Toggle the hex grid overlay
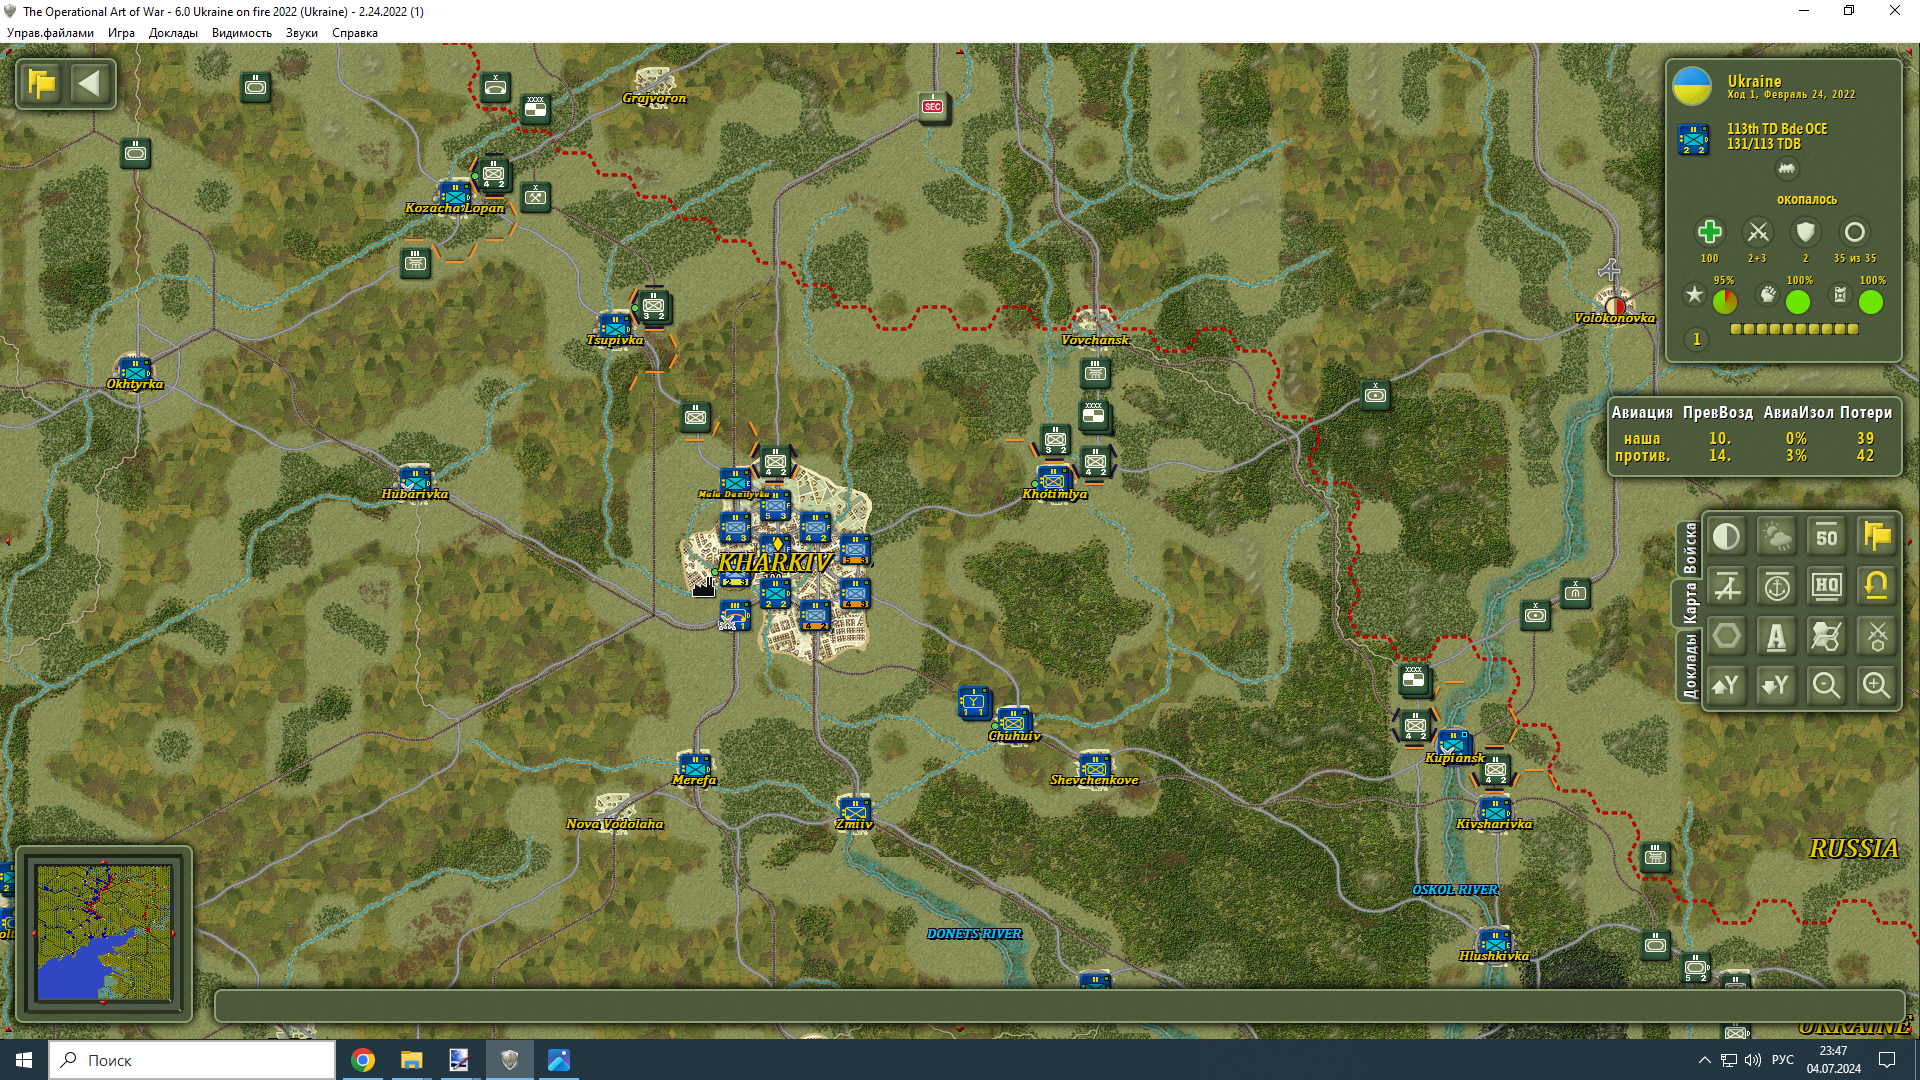 click(x=1727, y=636)
